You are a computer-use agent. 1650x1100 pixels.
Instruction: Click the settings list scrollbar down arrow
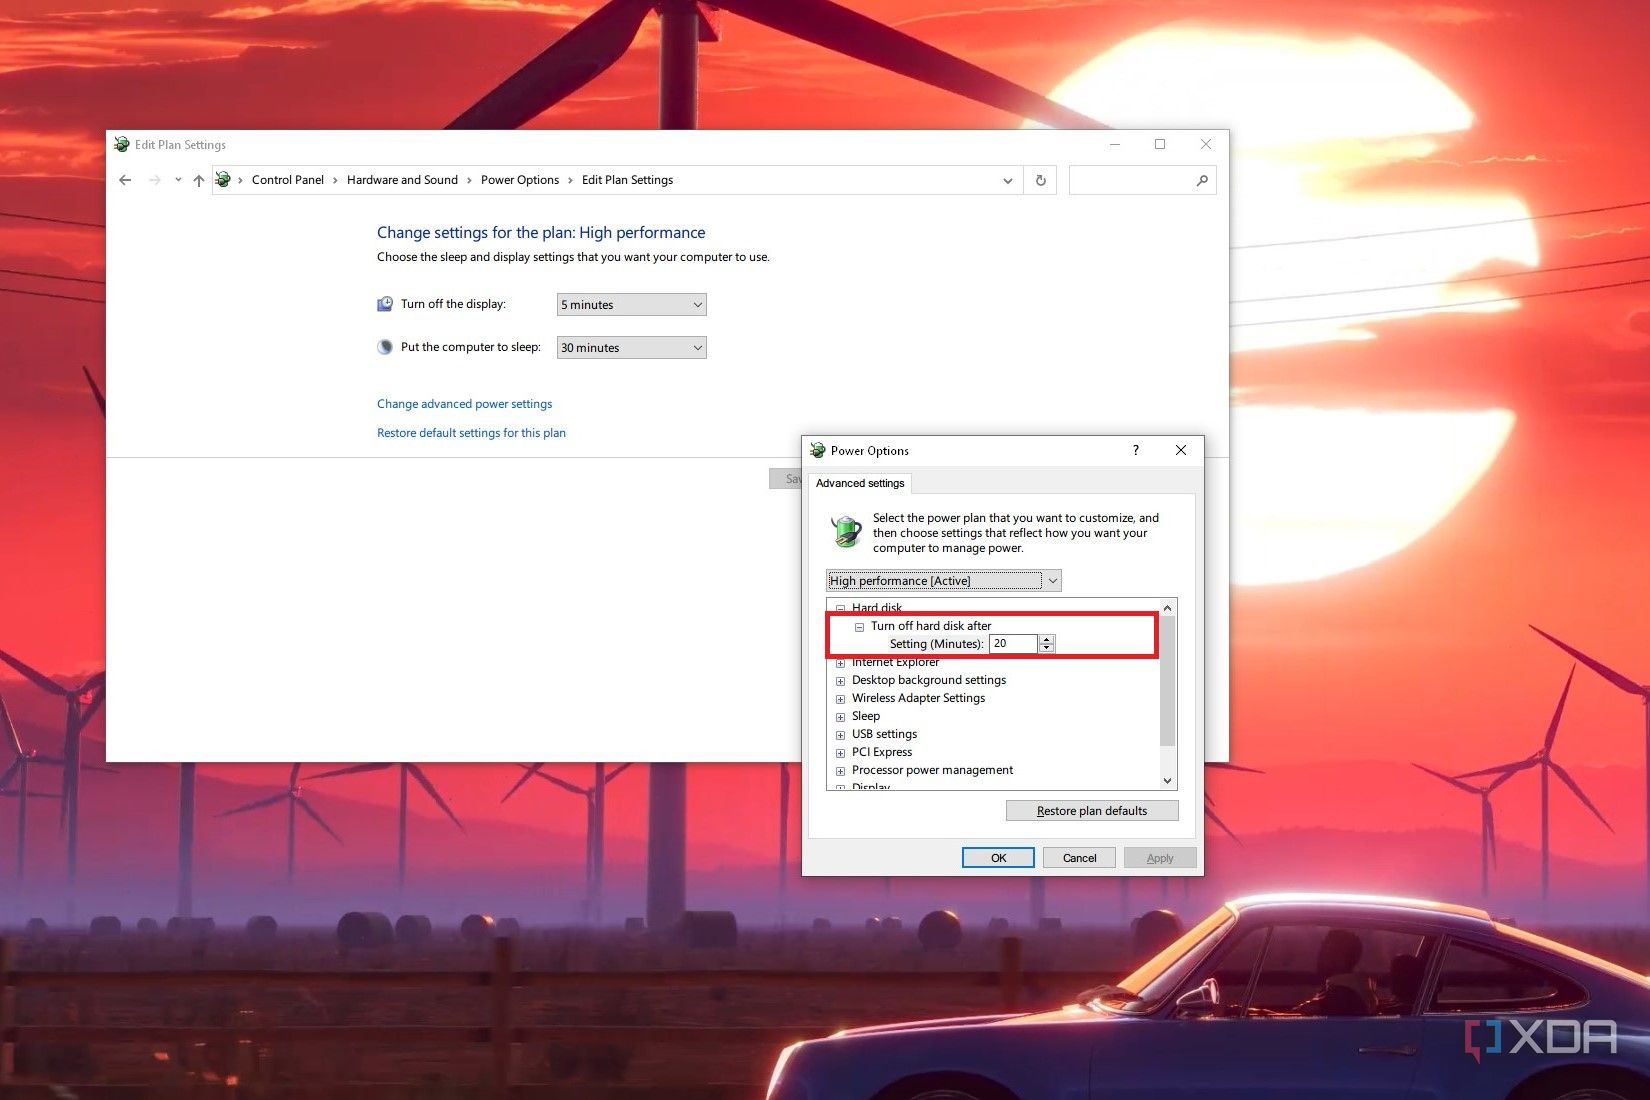click(1167, 781)
